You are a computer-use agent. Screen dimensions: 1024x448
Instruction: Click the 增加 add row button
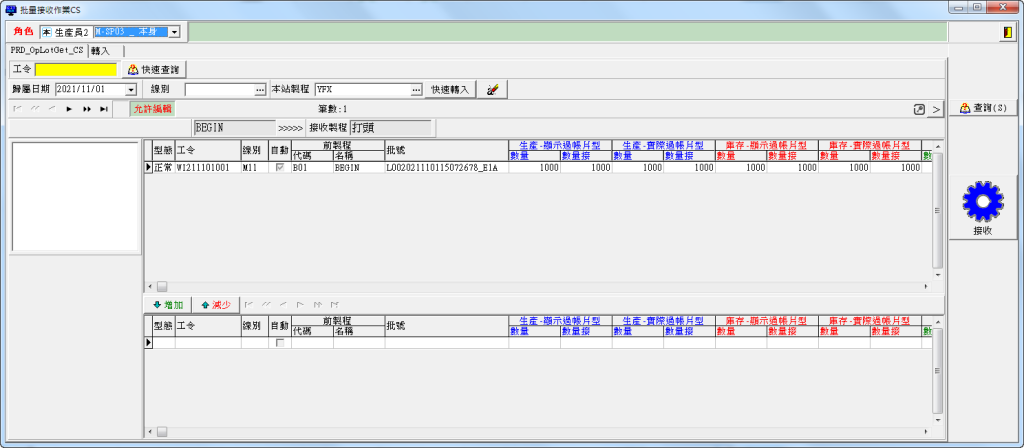click(168, 304)
